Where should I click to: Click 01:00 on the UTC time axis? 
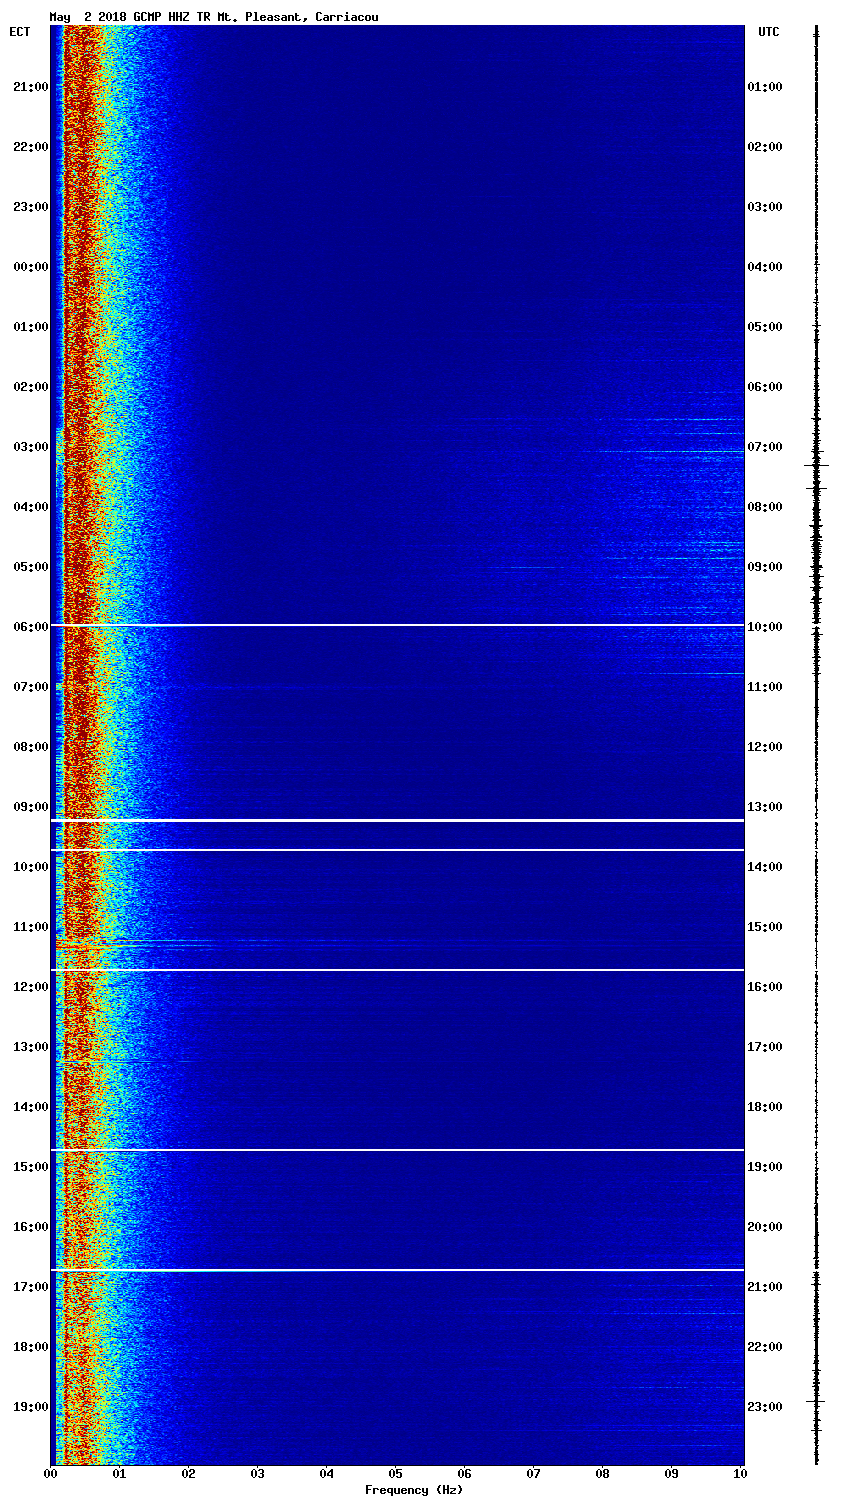(x=765, y=87)
